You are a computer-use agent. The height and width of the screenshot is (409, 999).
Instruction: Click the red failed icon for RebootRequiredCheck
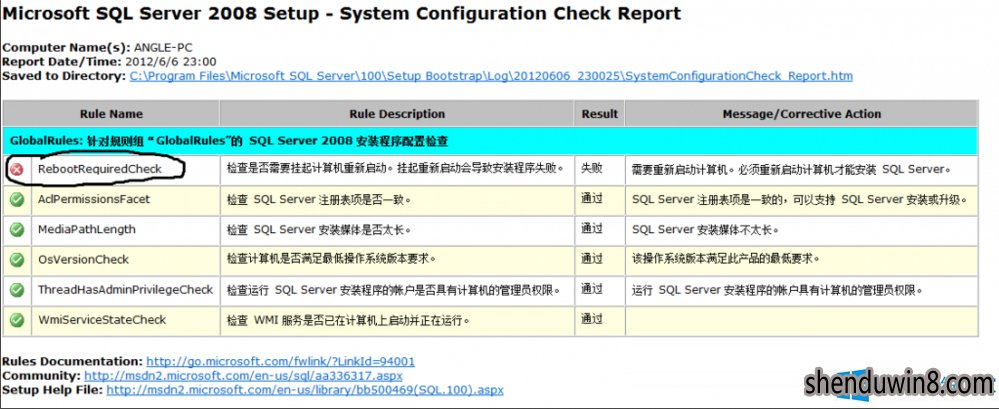[x=17, y=169]
